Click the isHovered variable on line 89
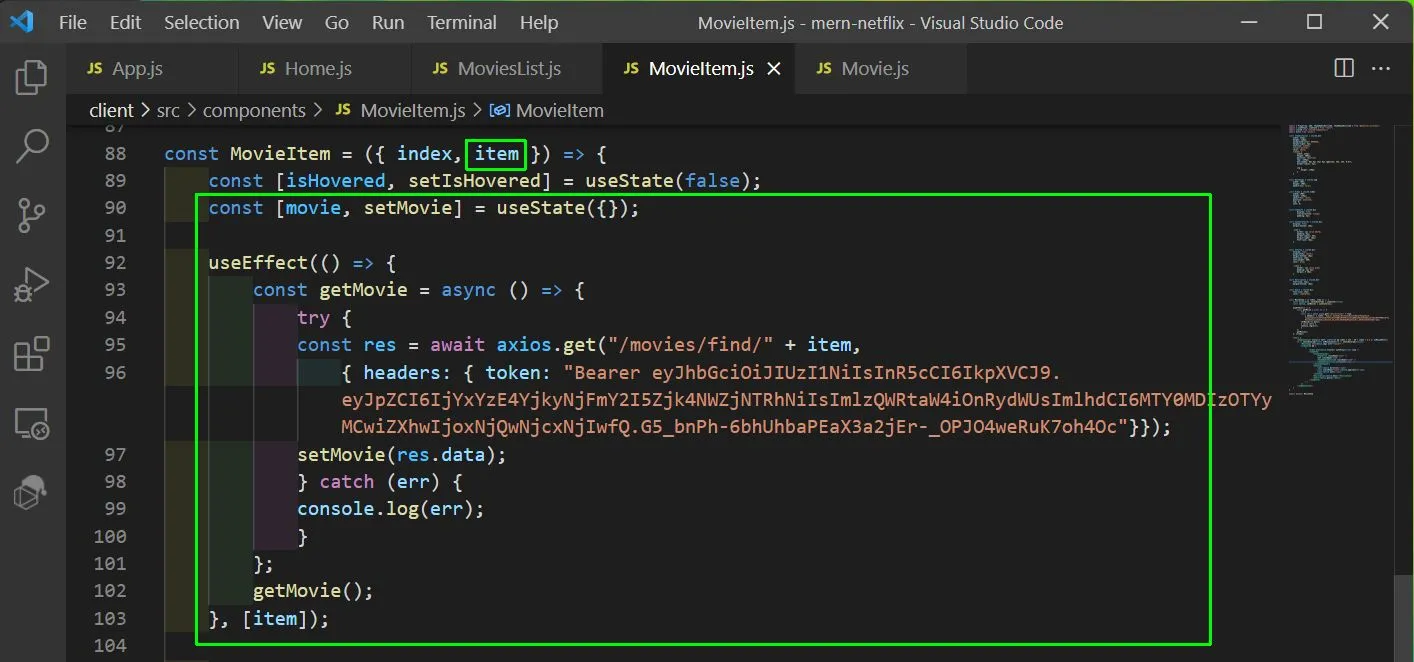 pyautogui.click(x=336, y=181)
